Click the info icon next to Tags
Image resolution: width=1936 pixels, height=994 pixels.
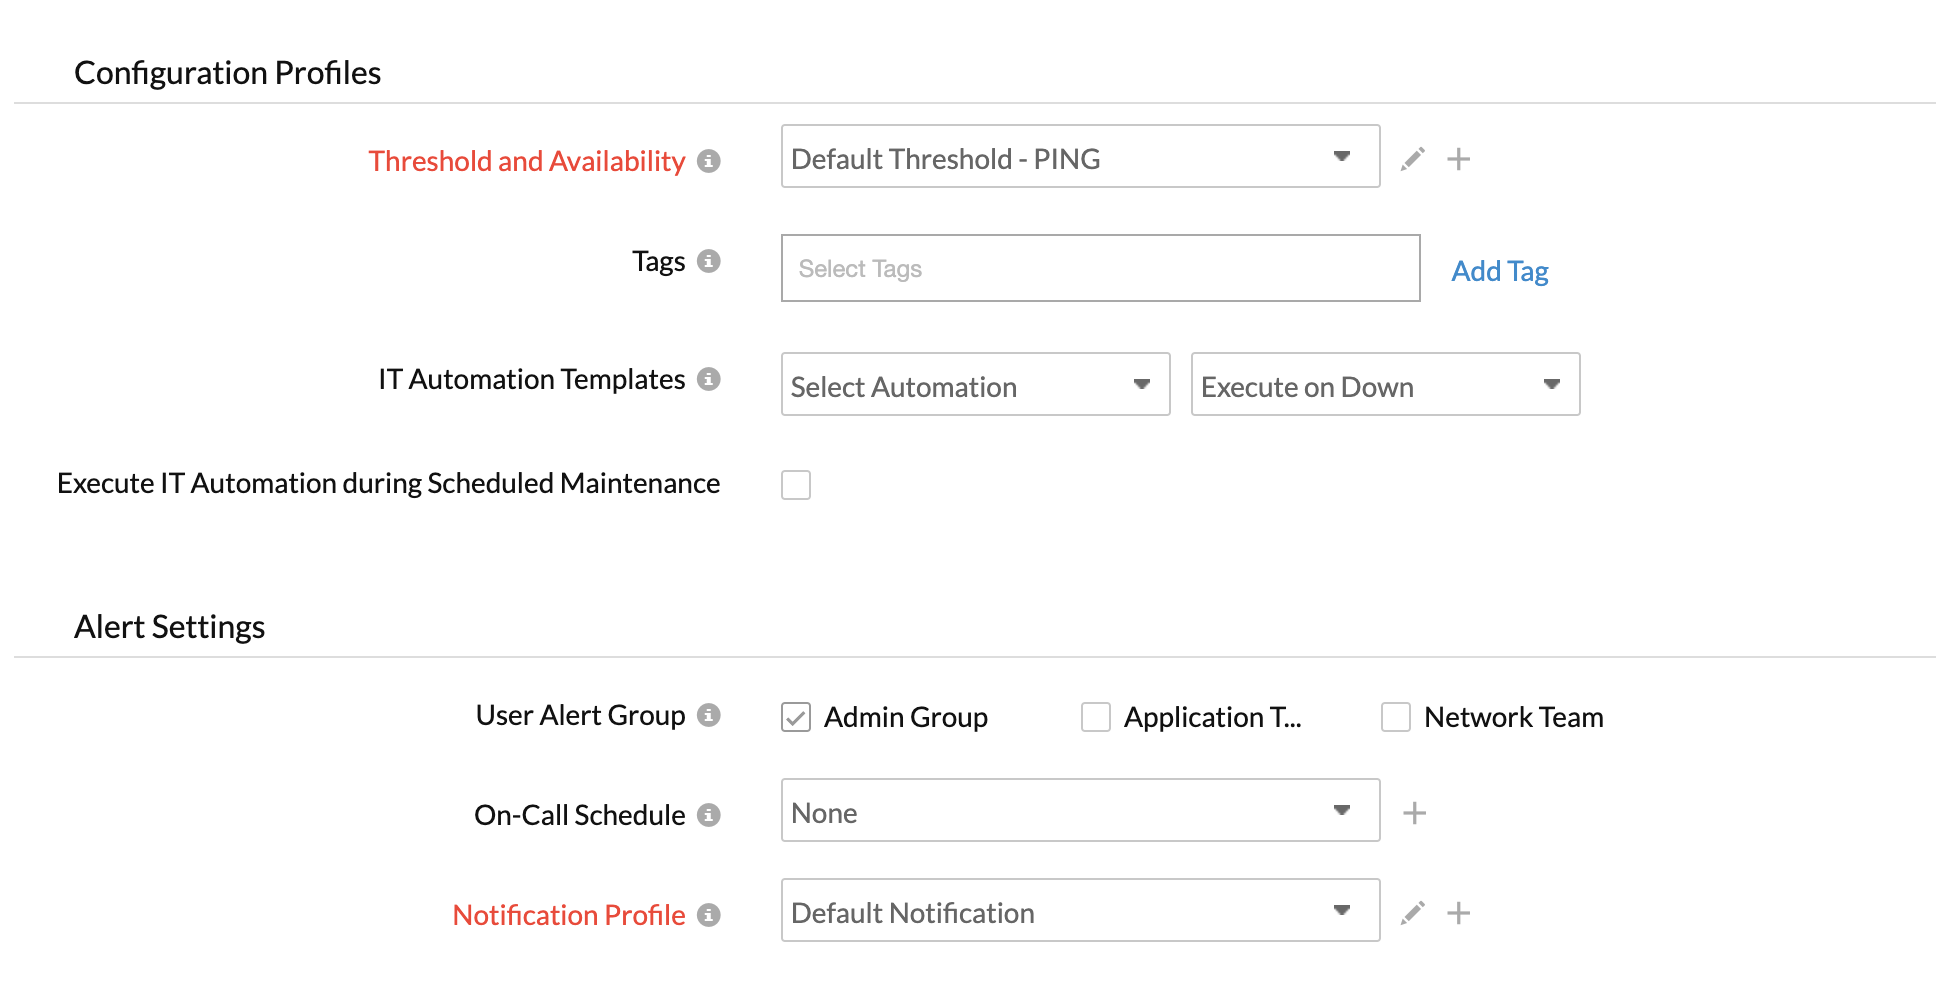(x=708, y=261)
